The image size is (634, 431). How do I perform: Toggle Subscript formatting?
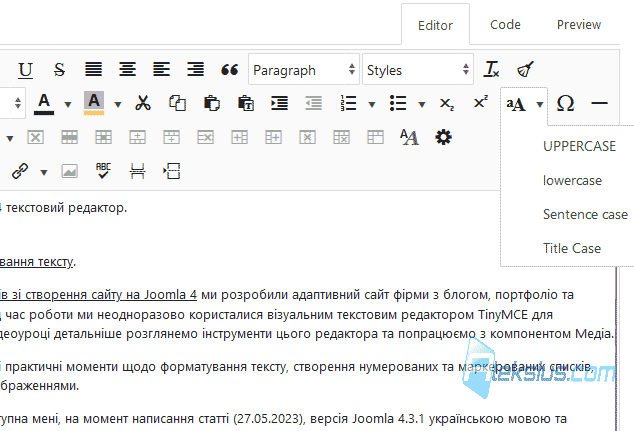447,104
